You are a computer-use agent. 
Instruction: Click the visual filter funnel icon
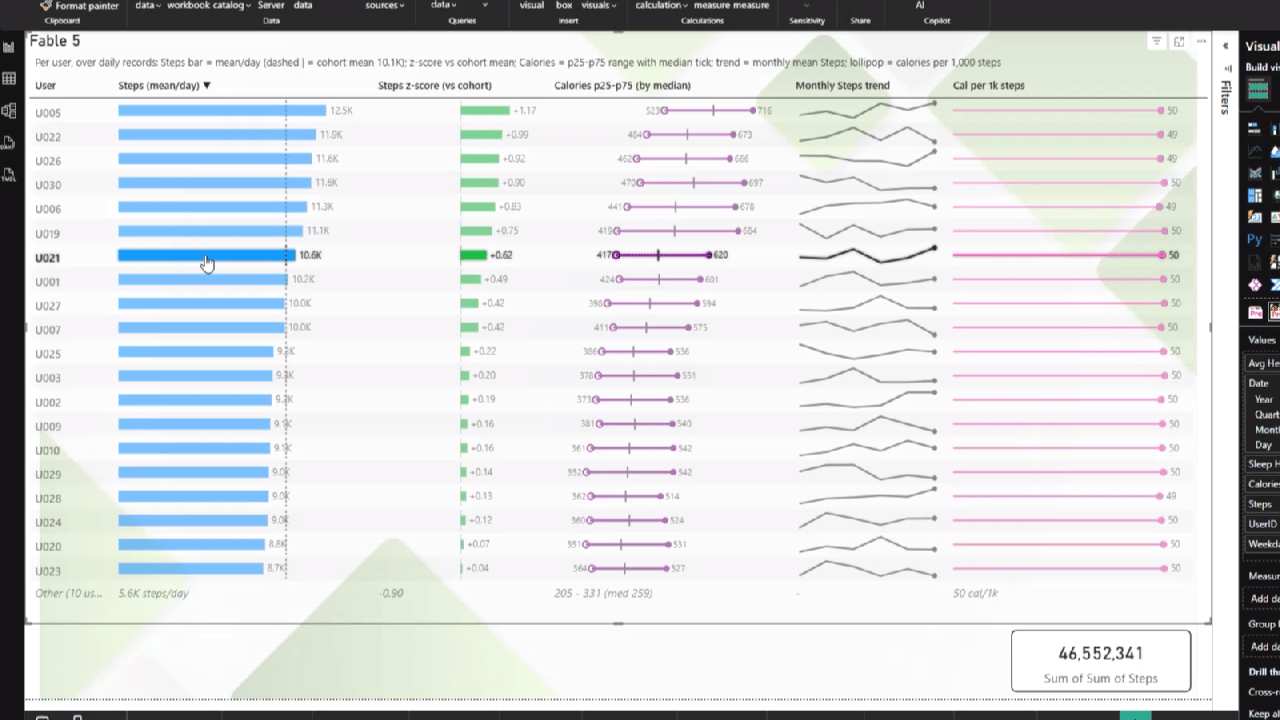click(1156, 41)
